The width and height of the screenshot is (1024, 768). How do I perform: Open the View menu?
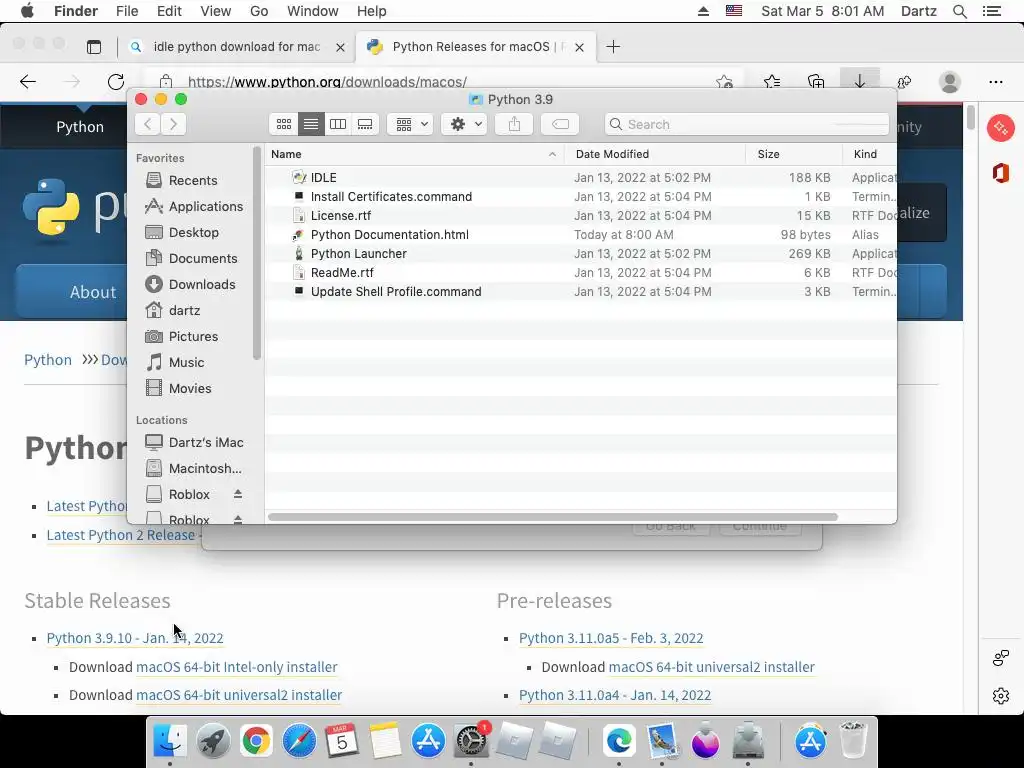click(216, 11)
